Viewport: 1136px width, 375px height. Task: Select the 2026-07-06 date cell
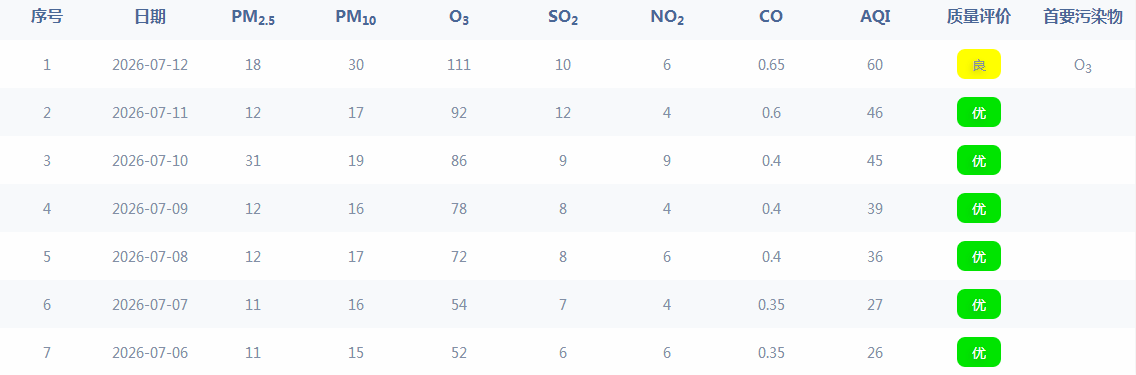[x=150, y=353]
